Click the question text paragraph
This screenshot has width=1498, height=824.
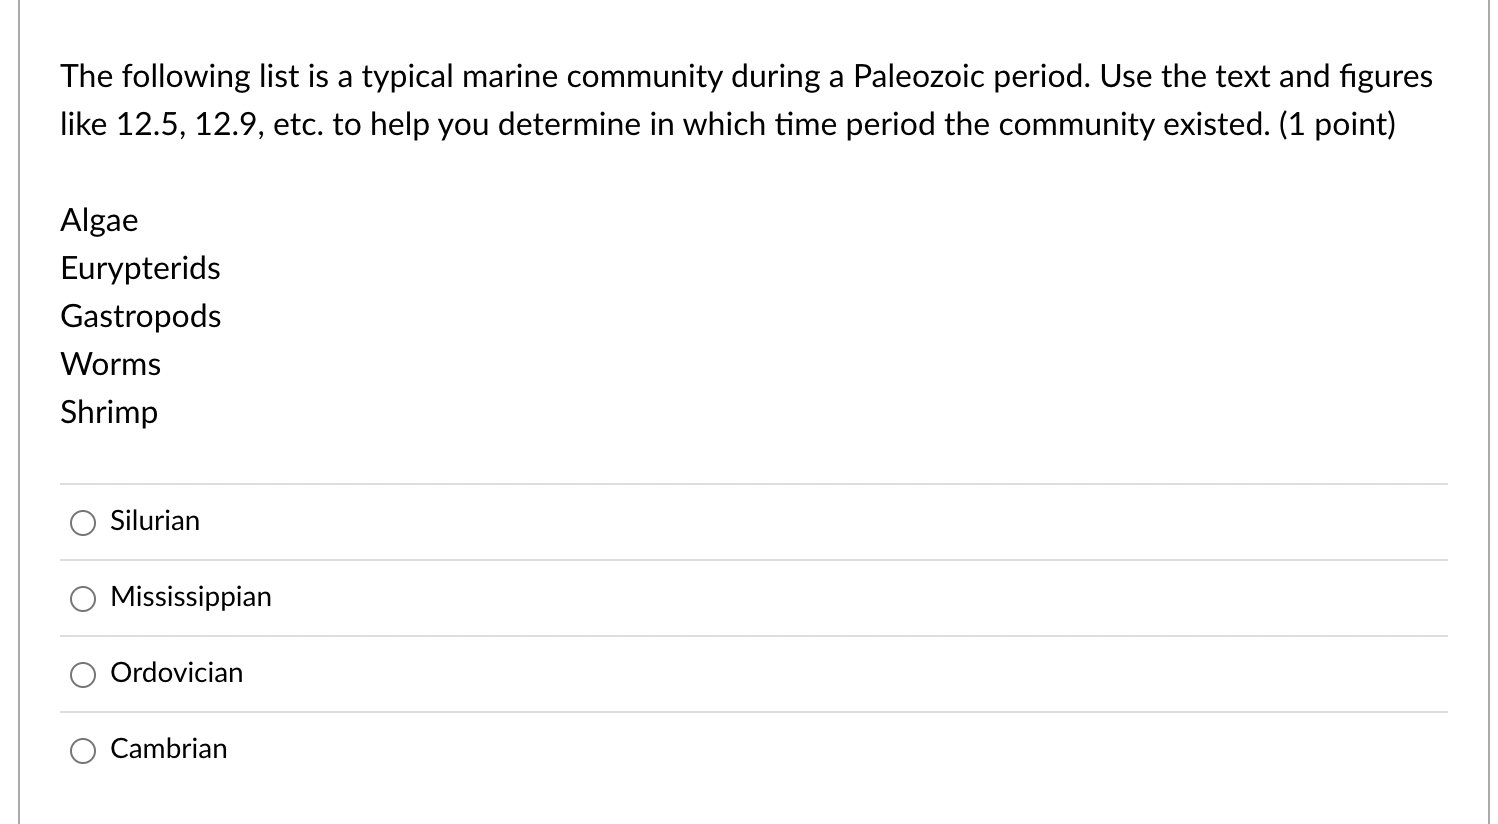[x=745, y=100]
